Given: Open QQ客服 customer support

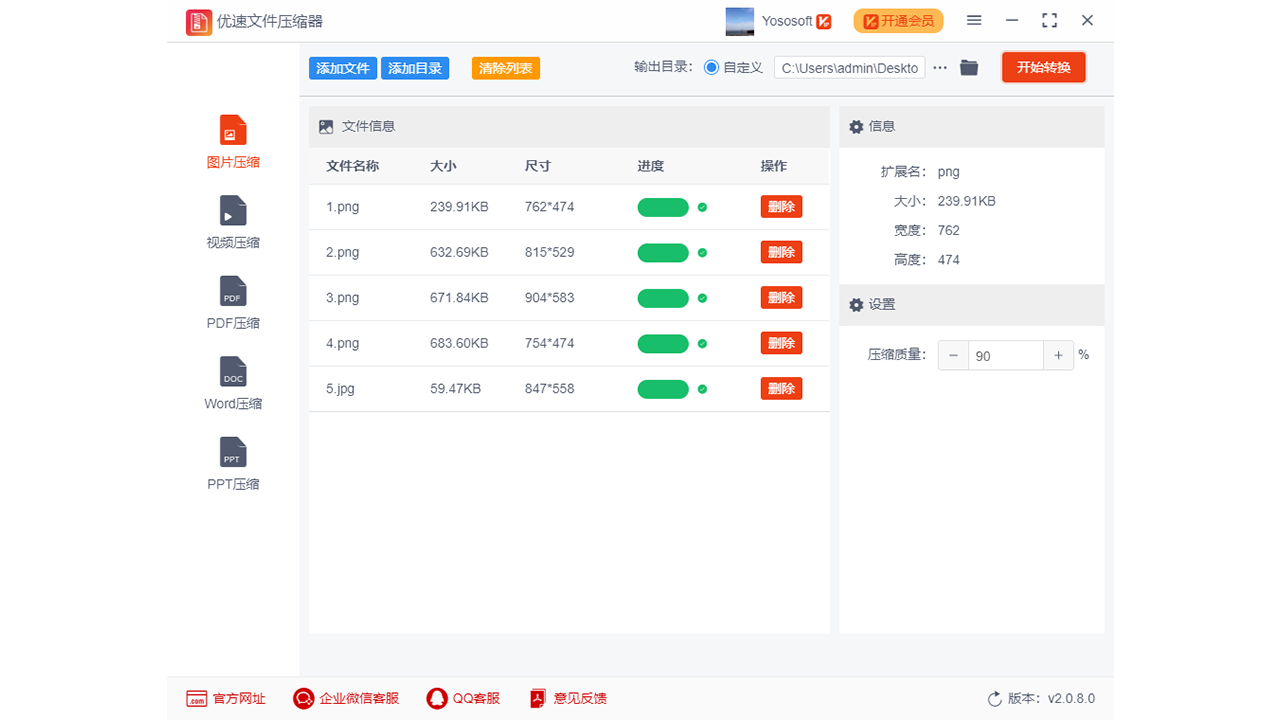Looking at the screenshot, I should (437, 698).
